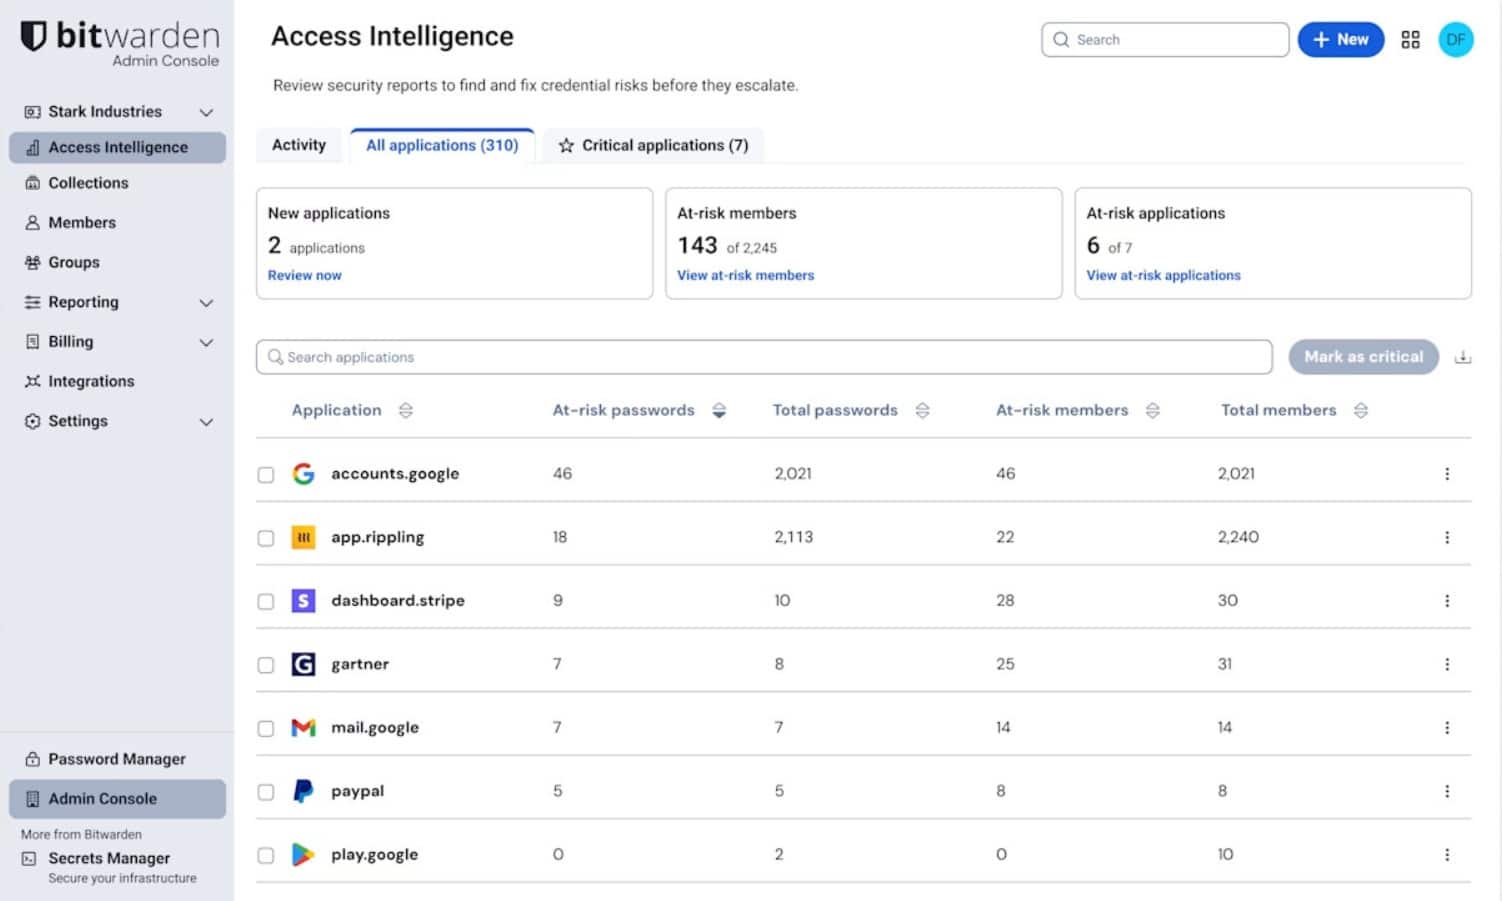Open options menu for paypal row

pos(1446,792)
